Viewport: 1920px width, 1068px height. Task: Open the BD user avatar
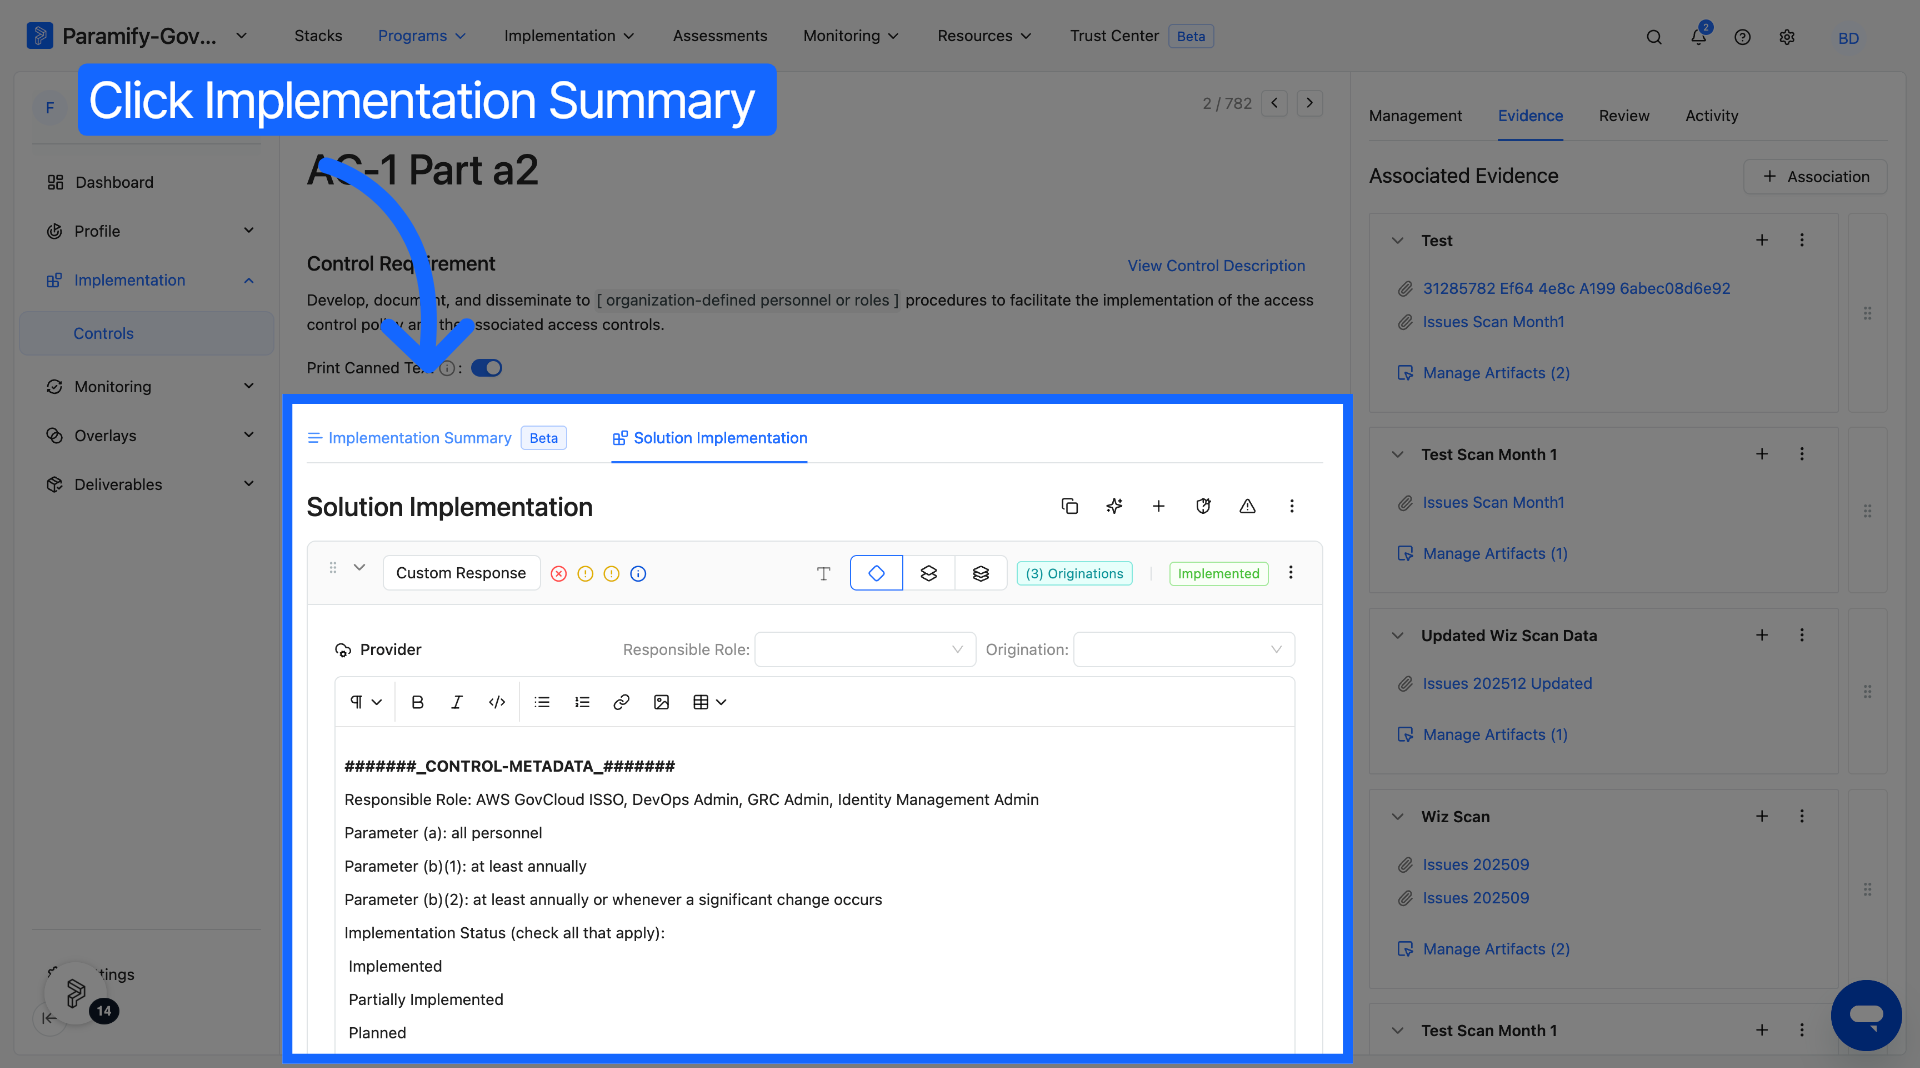(x=1848, y=37)
